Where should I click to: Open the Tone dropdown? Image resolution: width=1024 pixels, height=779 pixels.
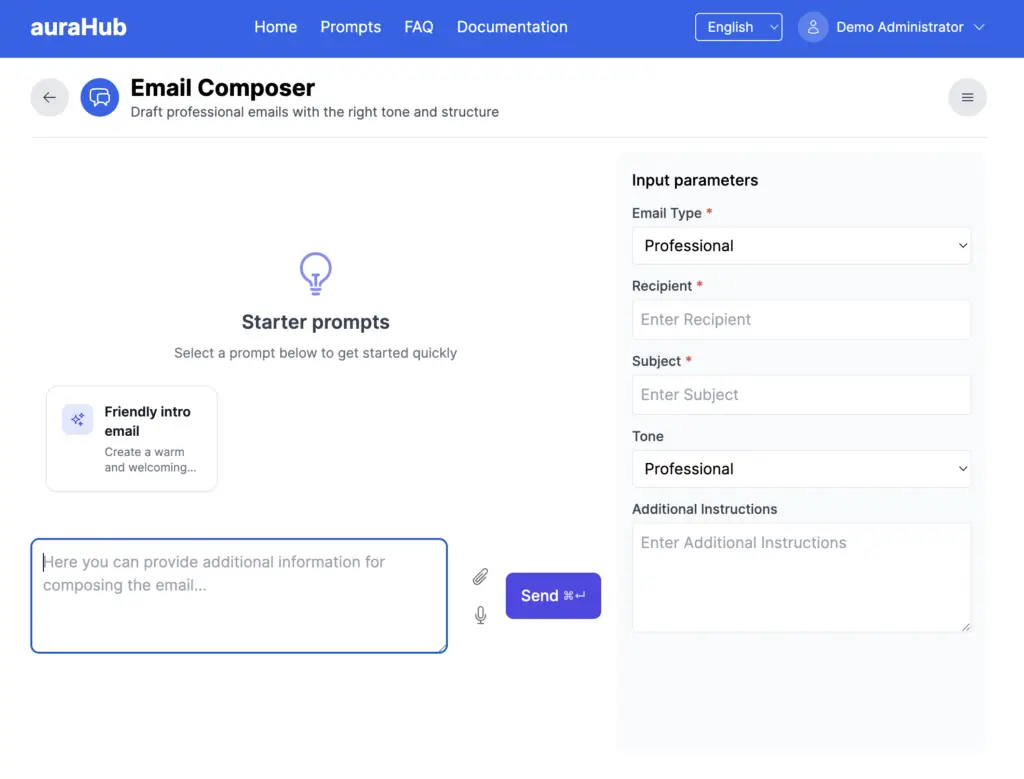pos(801,468)
